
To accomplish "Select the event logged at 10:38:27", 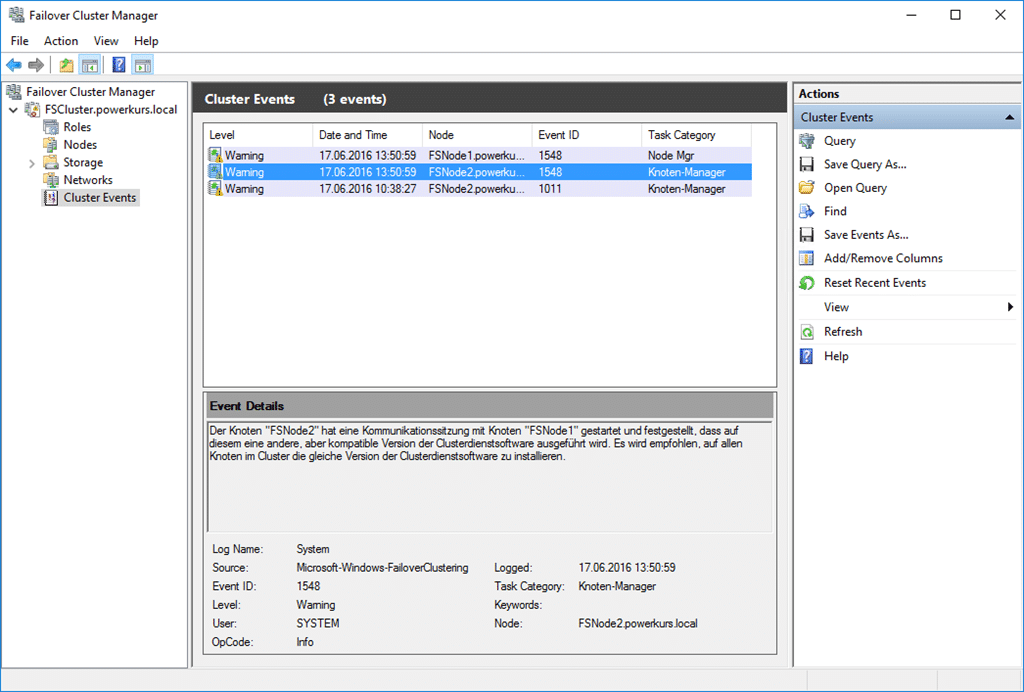I will coord(479,189).
